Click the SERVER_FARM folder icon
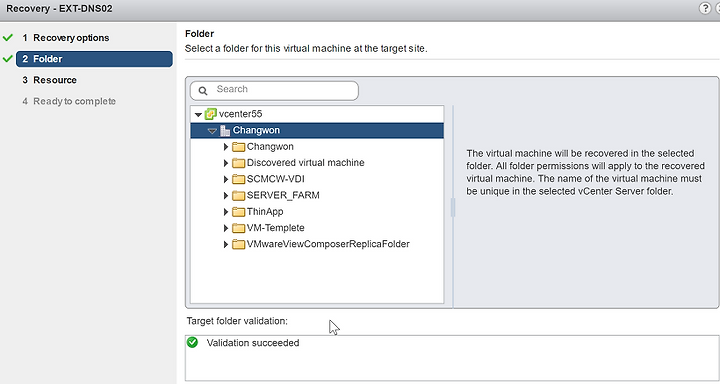720x384 pixels. tap(238, 195)
